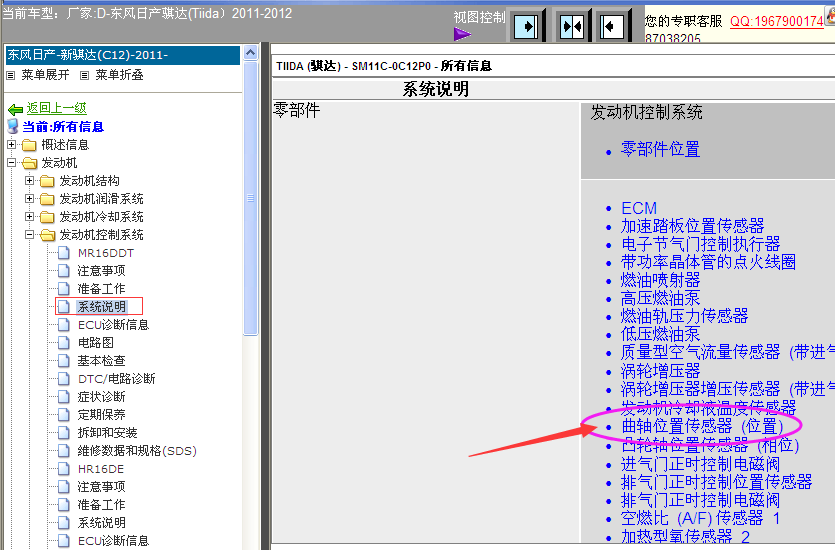The image size is (835, 550).
Task: Open the 排气门正时控制位置传感器 link
Action: click(716, 482)
